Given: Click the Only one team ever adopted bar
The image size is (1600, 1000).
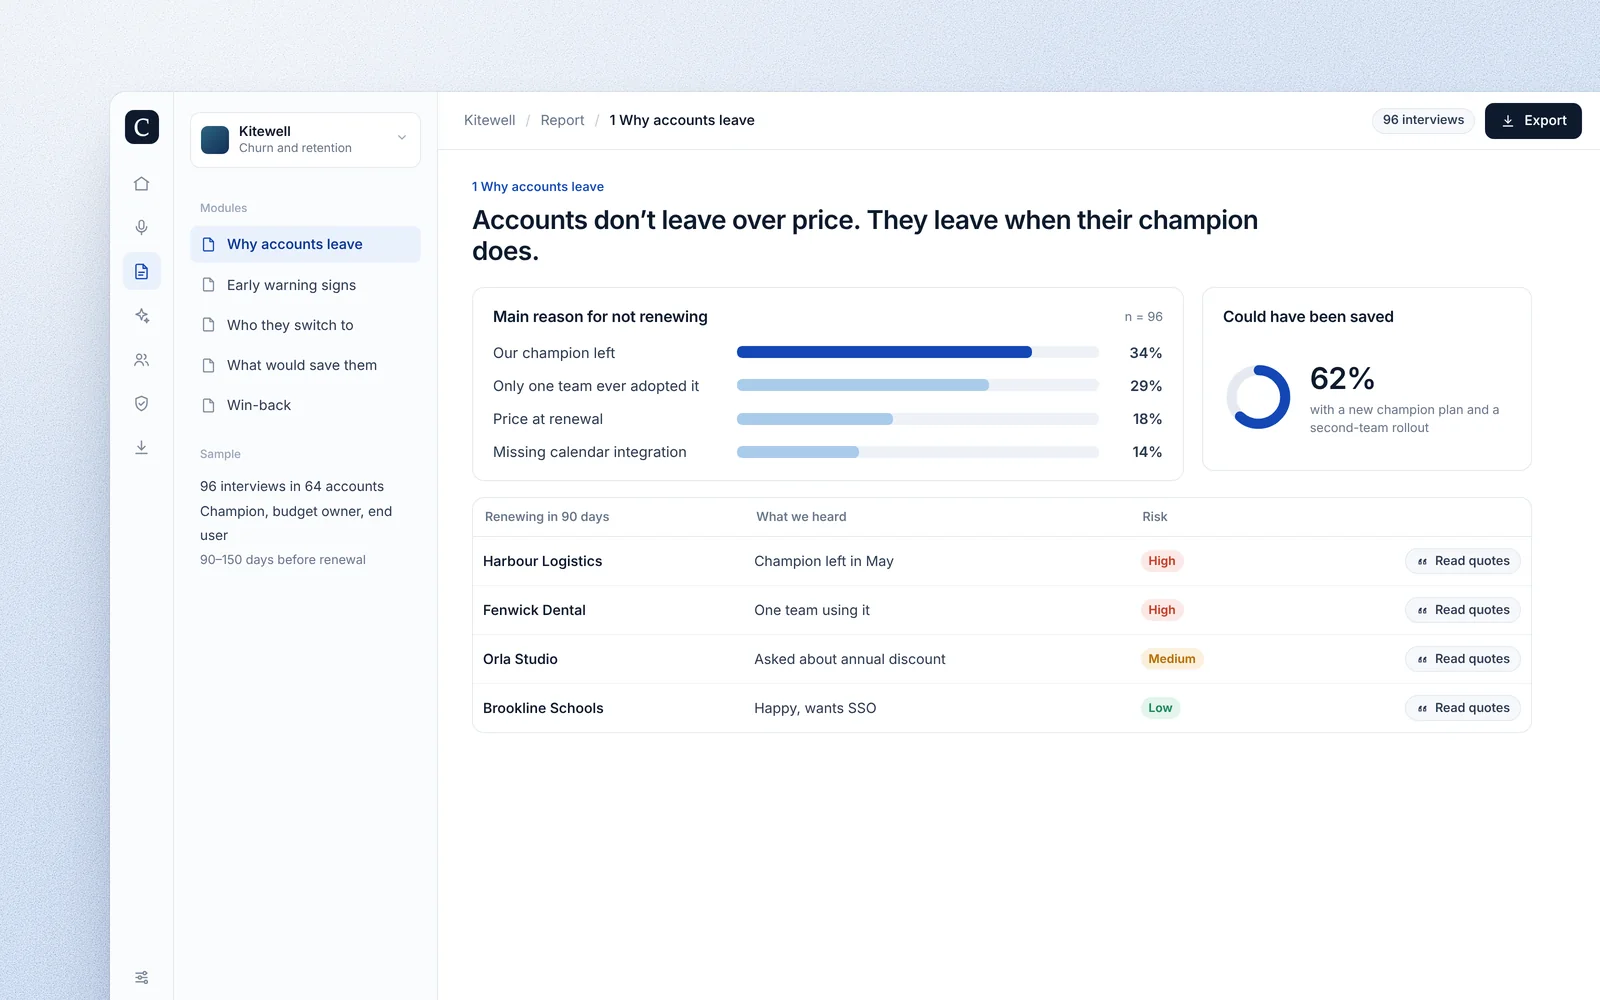Looking at the screenshot, I should [x=918, y=385].
